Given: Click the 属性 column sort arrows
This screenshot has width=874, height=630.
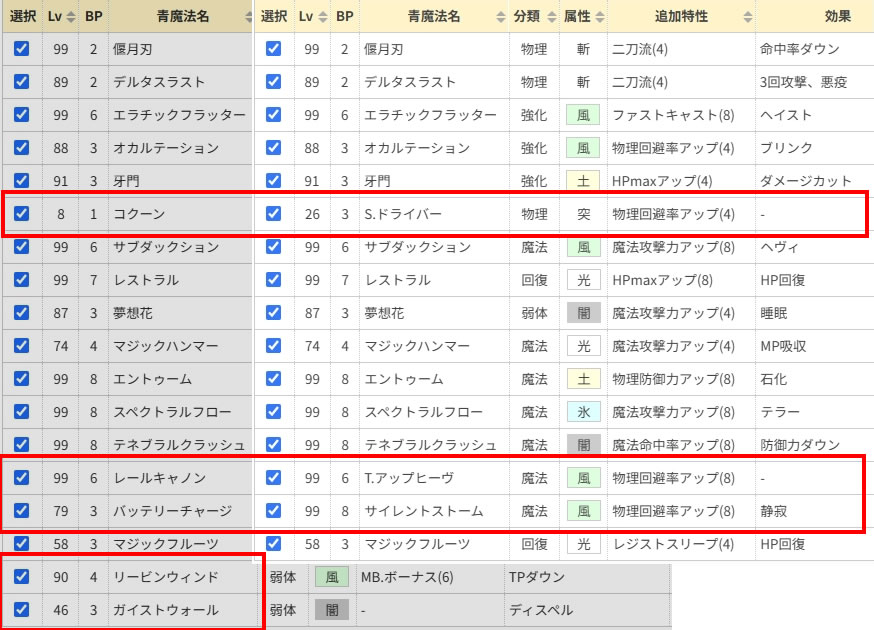Looking at the screenshot, I should (x=597, y=17).
